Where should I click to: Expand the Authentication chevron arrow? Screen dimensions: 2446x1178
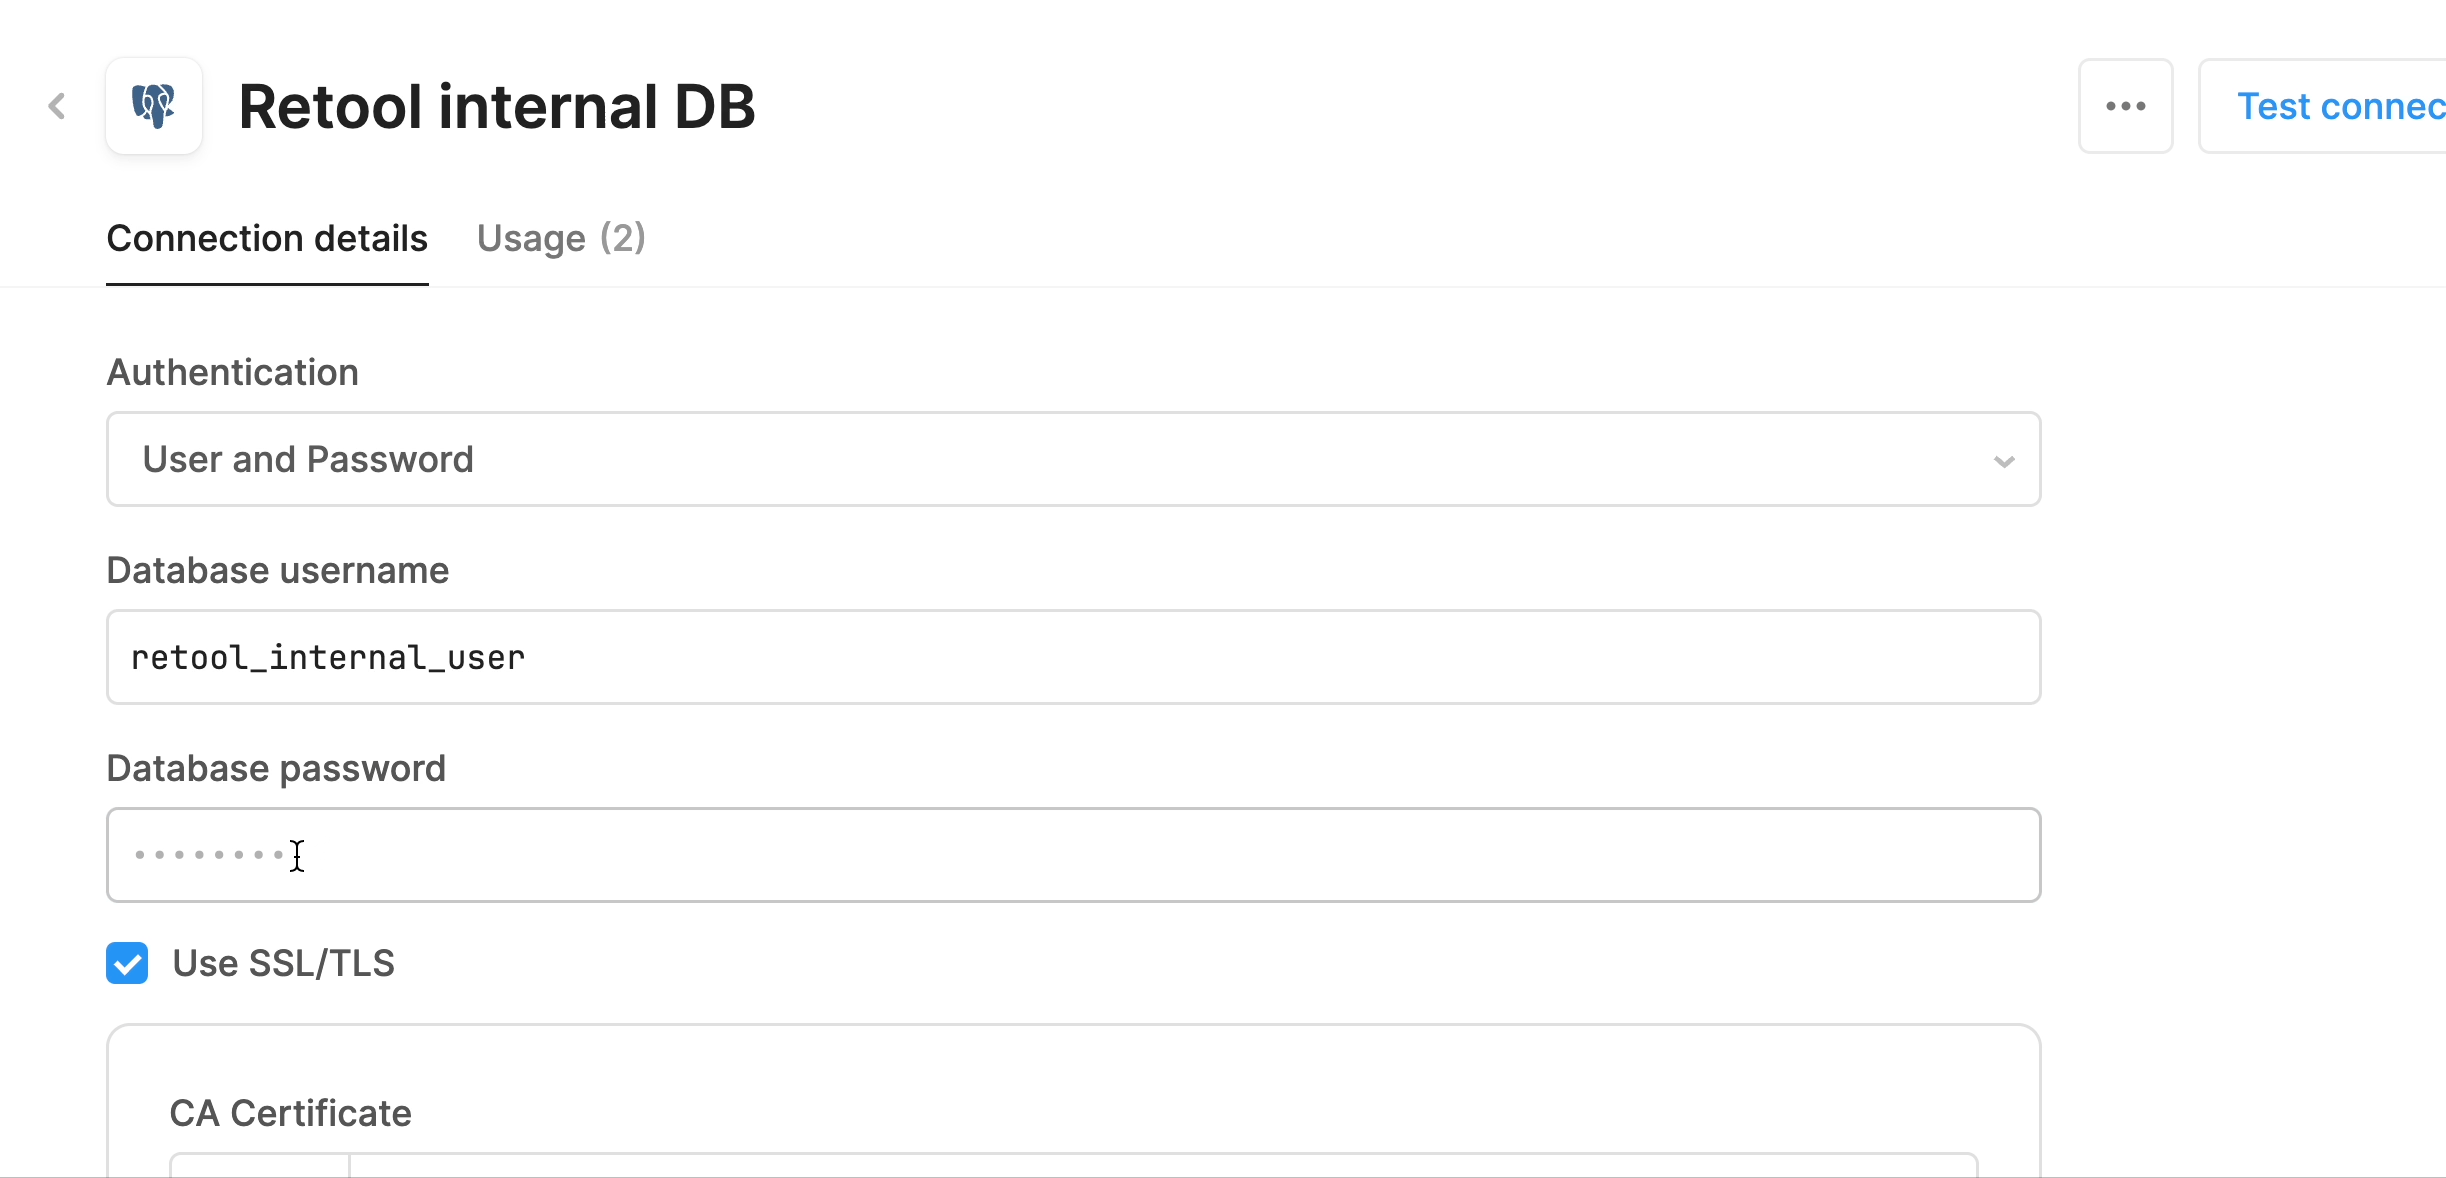pos(2003,461)
